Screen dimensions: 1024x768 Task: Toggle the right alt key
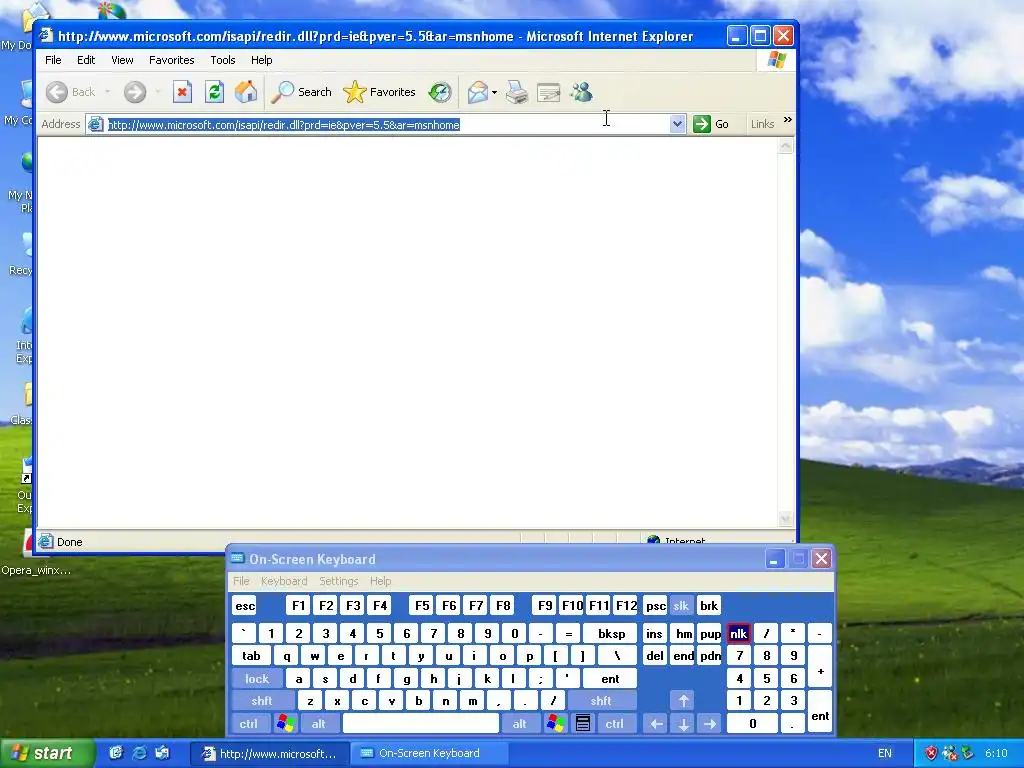tap(519, 723)
